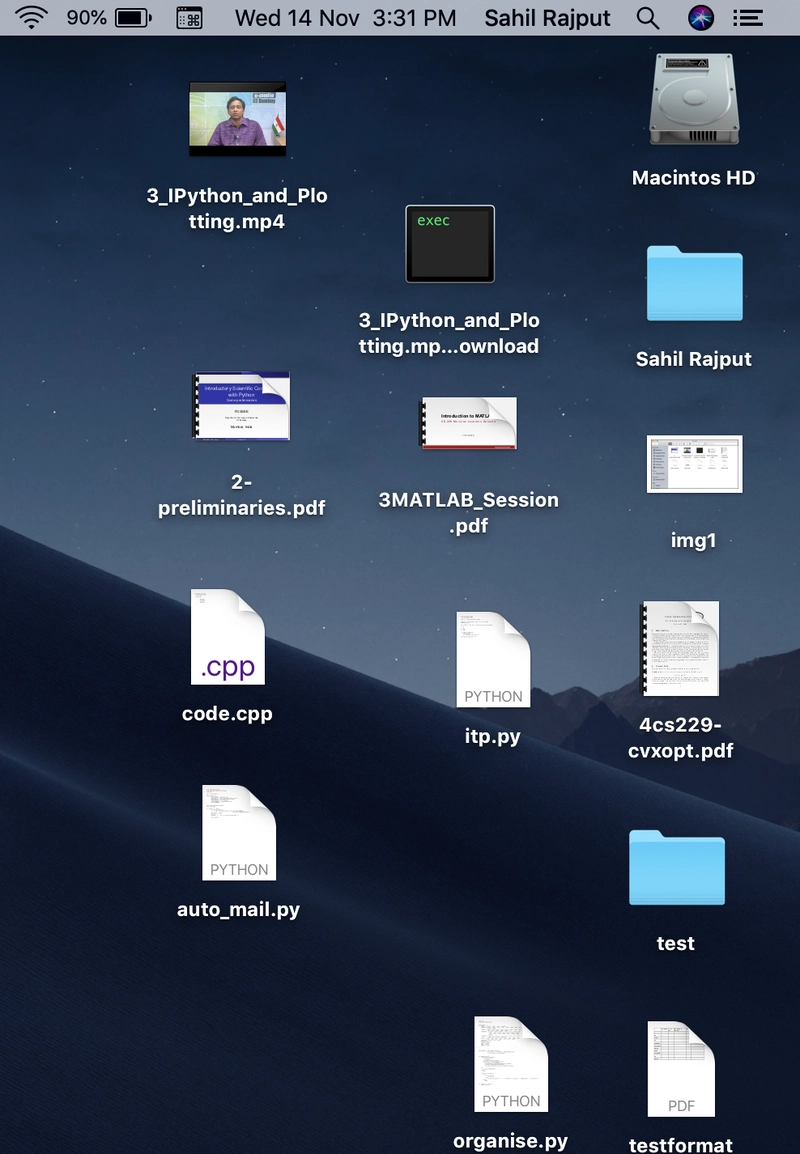Screen dimensions: 800x1154
Task: Click the itp.py file name label
Action: tap(492, 736)
